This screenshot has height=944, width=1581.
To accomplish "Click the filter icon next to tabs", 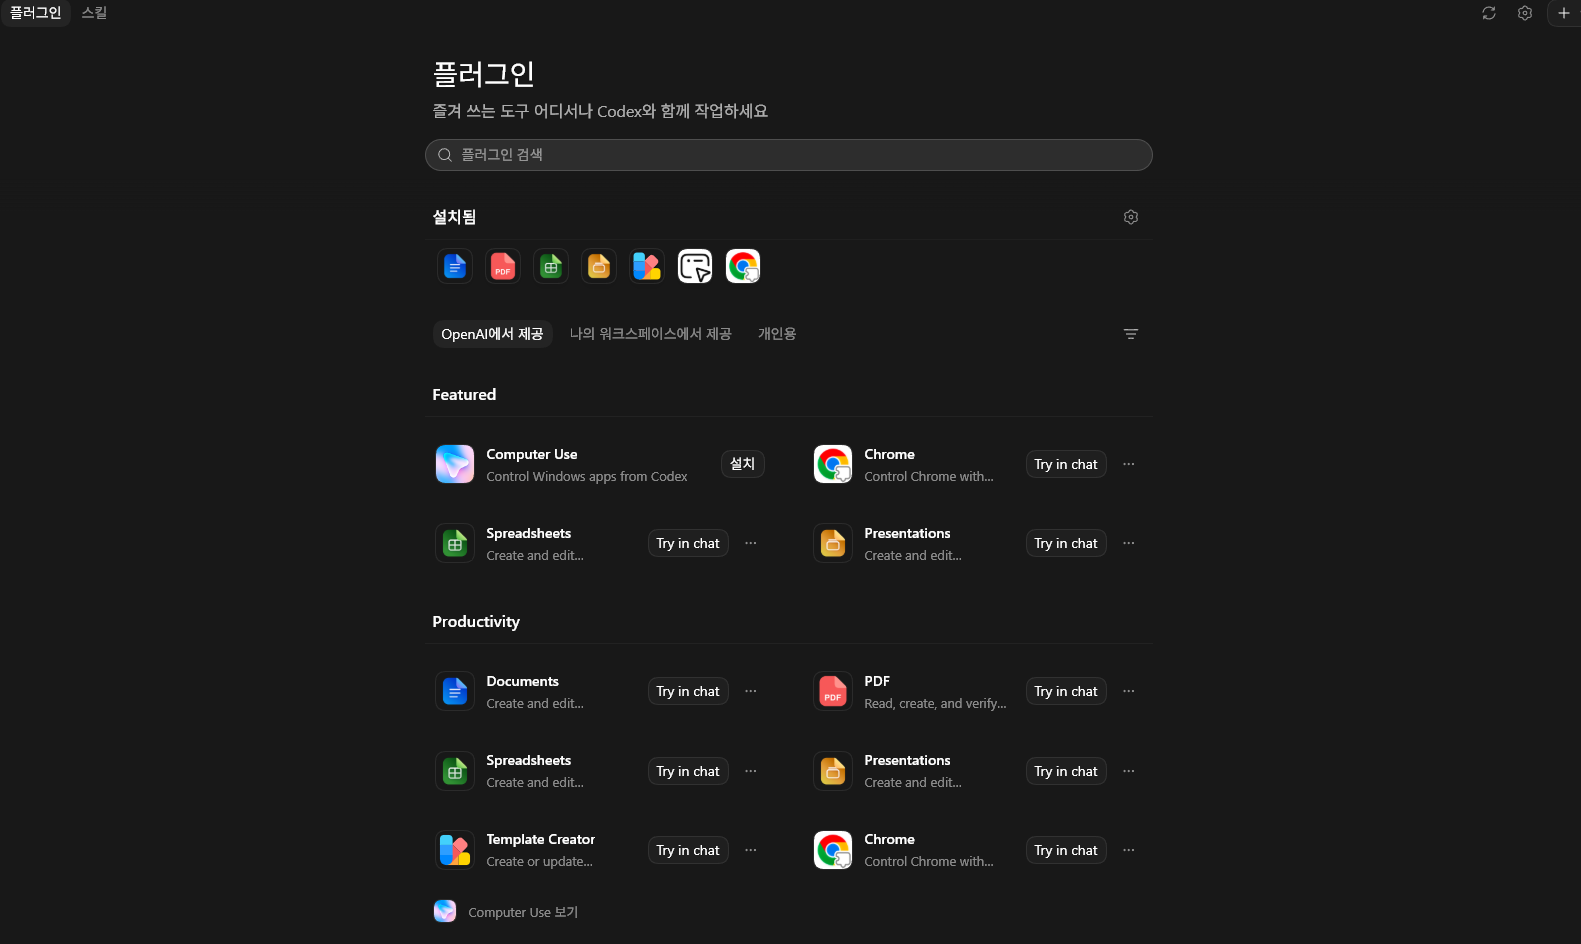I will pyautogui.click(x=1131, y=334).
